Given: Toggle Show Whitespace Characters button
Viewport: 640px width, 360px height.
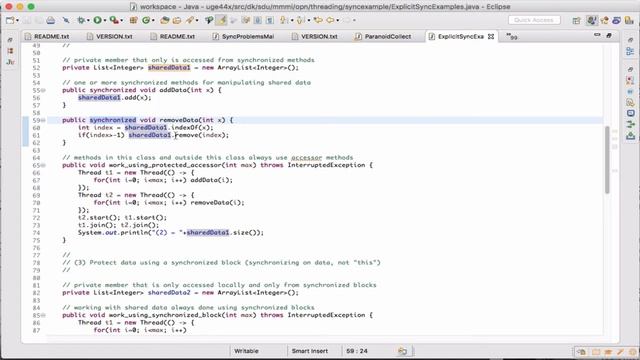Looking at the screenshot, I should point(270,20).
